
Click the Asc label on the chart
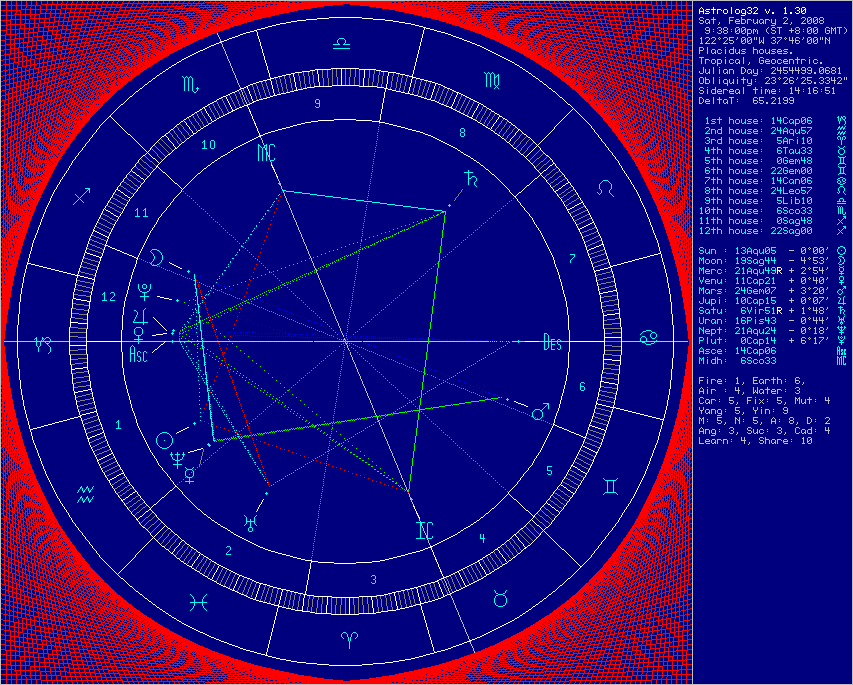tap(139, 353)
